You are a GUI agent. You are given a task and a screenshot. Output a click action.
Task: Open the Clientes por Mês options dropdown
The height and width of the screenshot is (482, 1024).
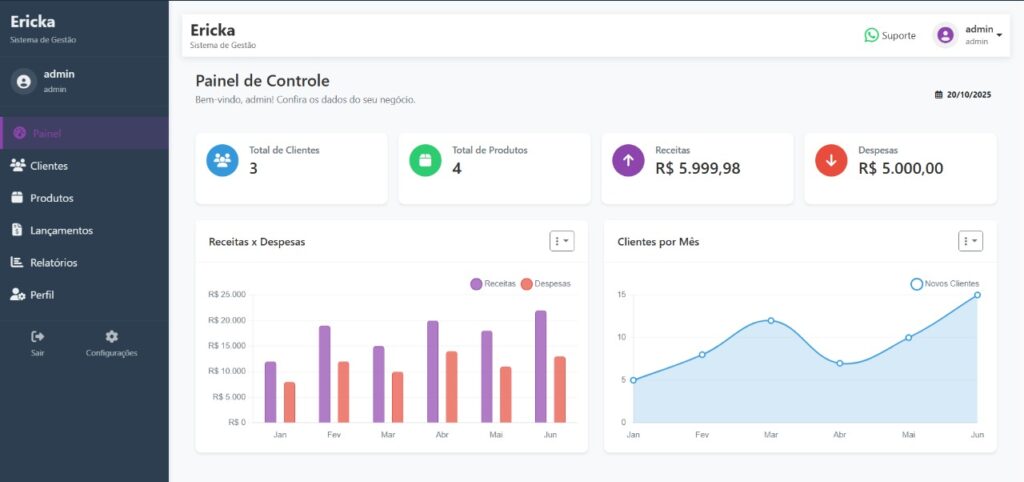click(x=970, y=241)
